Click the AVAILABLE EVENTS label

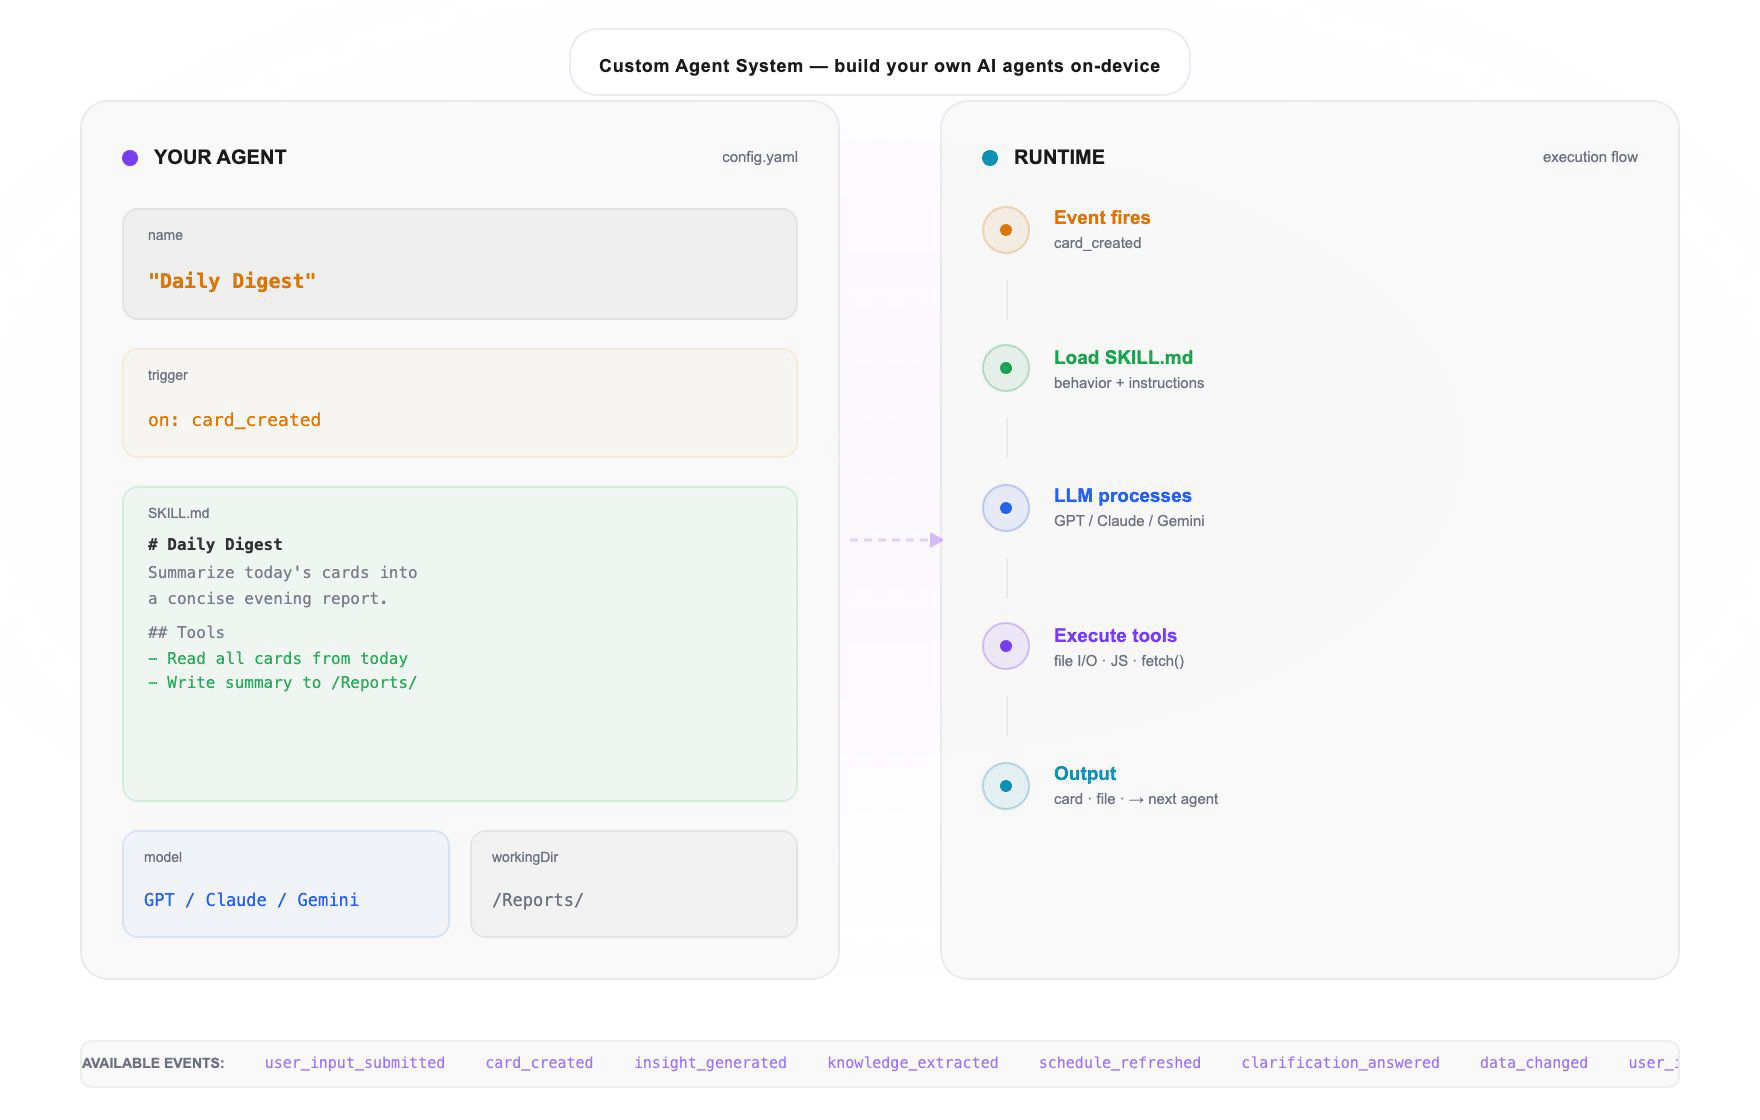pyautogui.click(x=153, y=1063)
